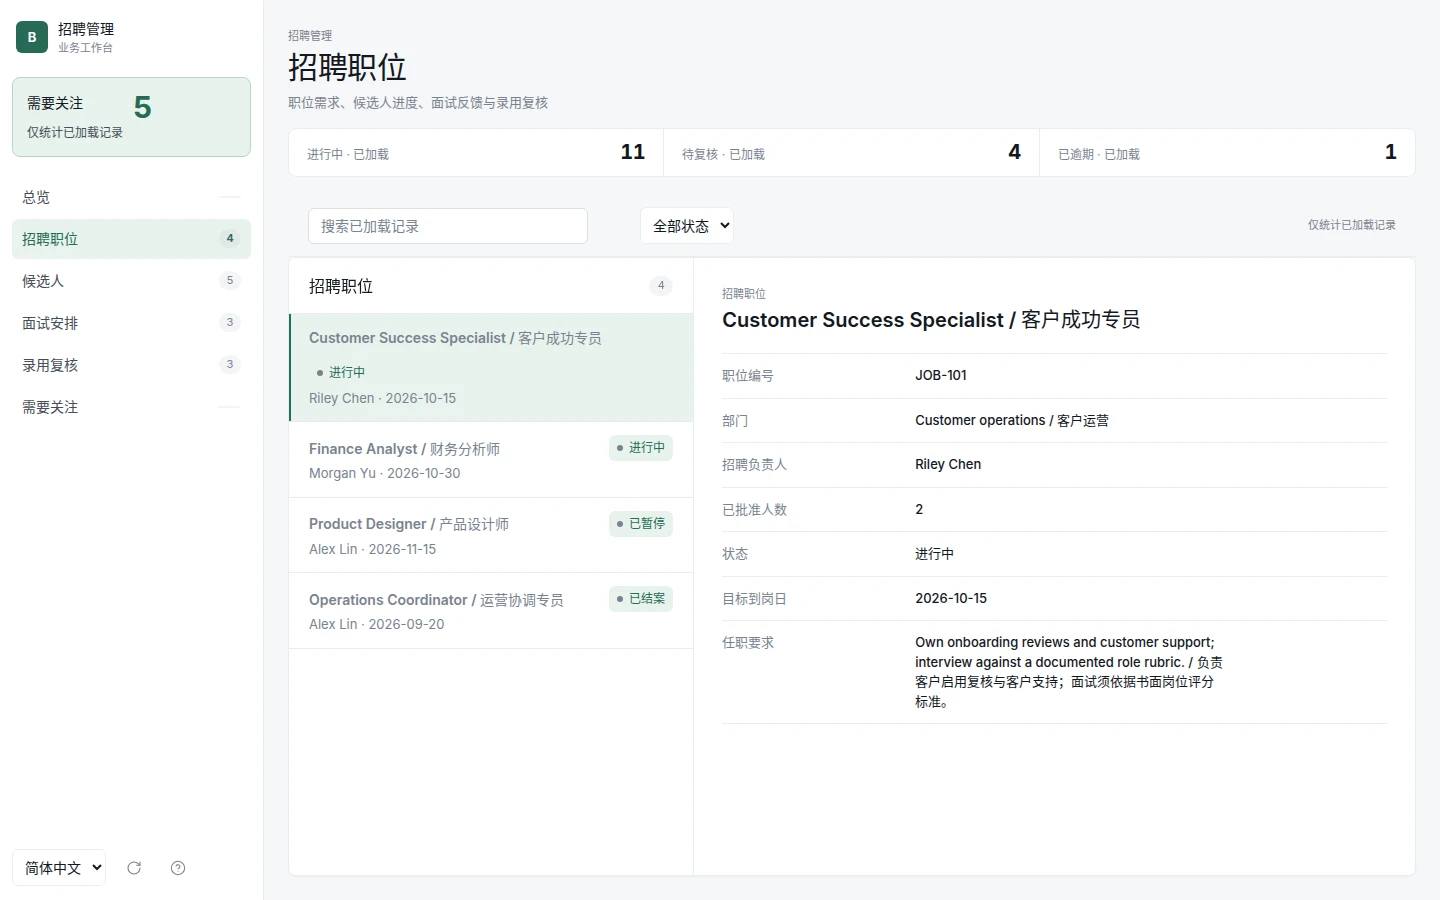This screenshot has width=1440, height=900.
Task: Select the Product Designer / 产品设计师 row
Action: click(491, 536)
